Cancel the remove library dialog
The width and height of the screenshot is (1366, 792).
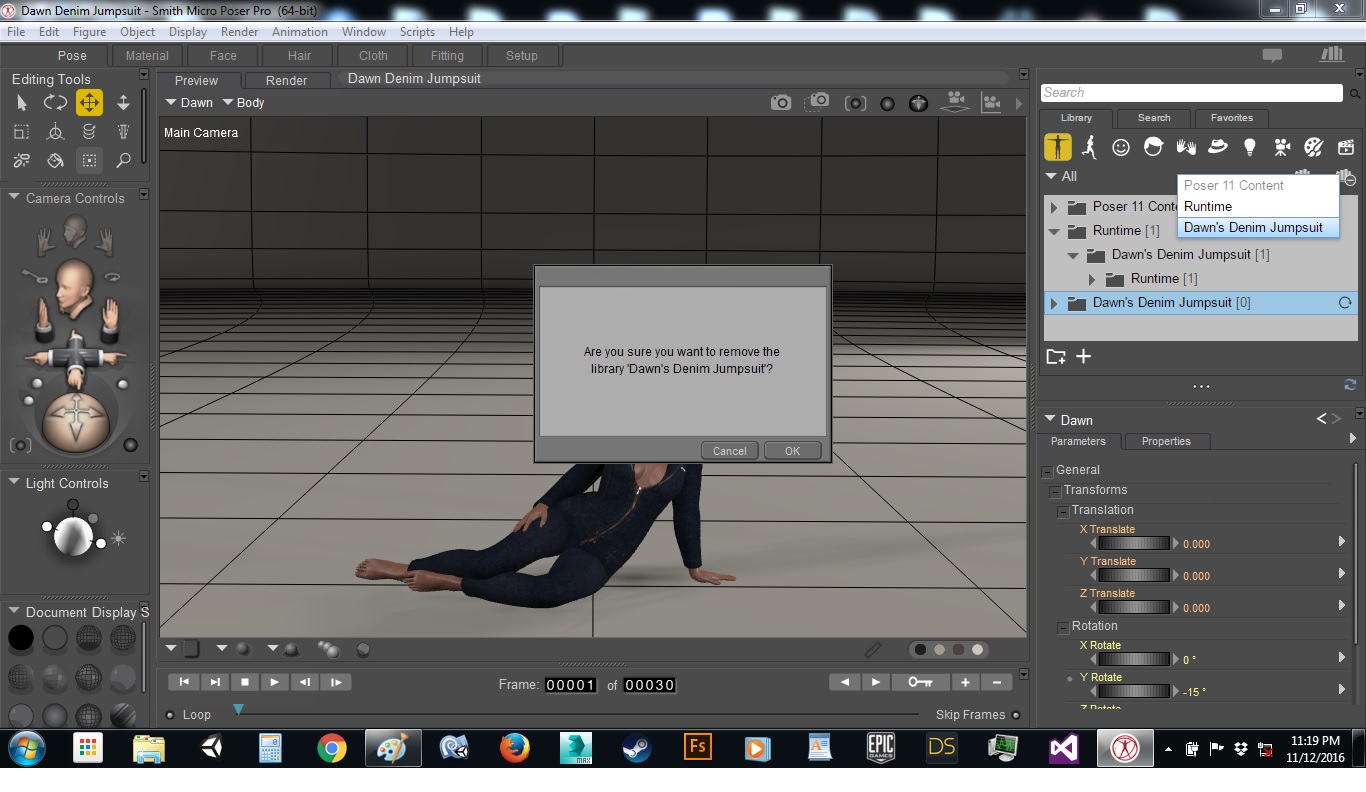pyautogui.click(x=729, y=451)
